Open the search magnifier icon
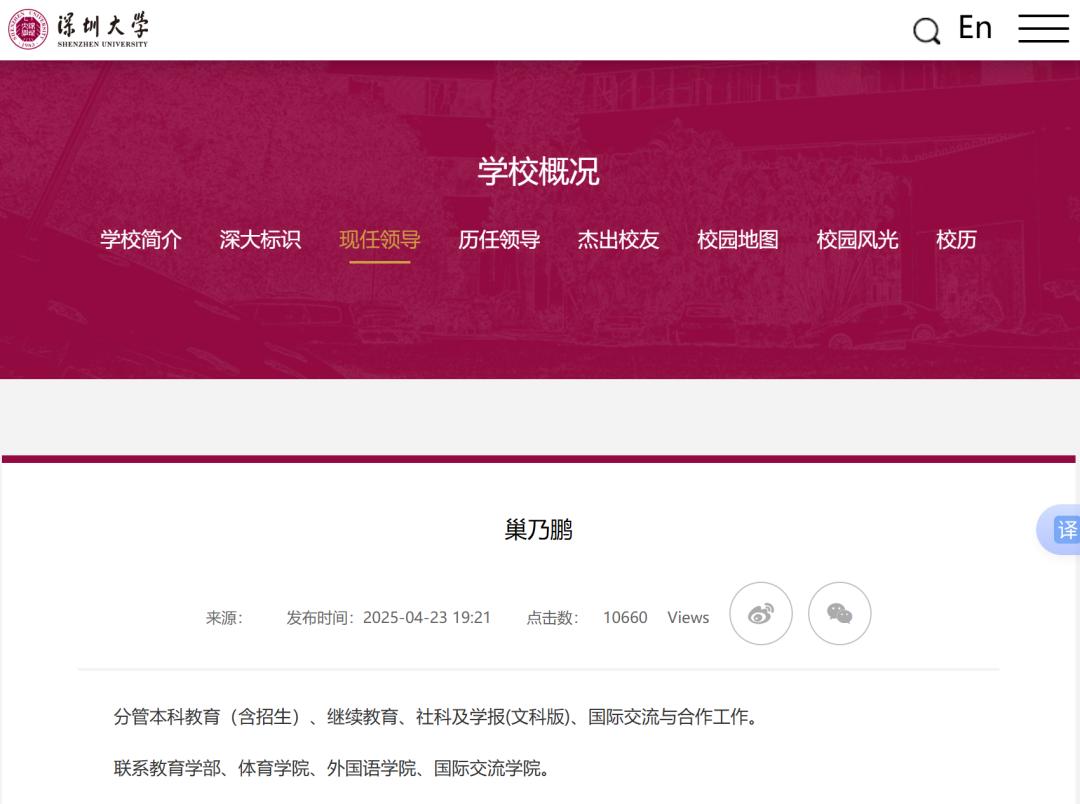 pyautogui.click(x=926, y=31)
